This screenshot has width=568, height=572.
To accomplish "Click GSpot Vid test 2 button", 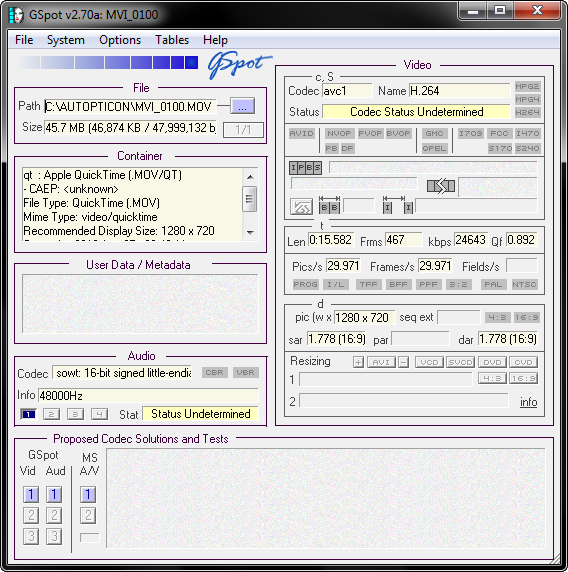I will [31, 515].
